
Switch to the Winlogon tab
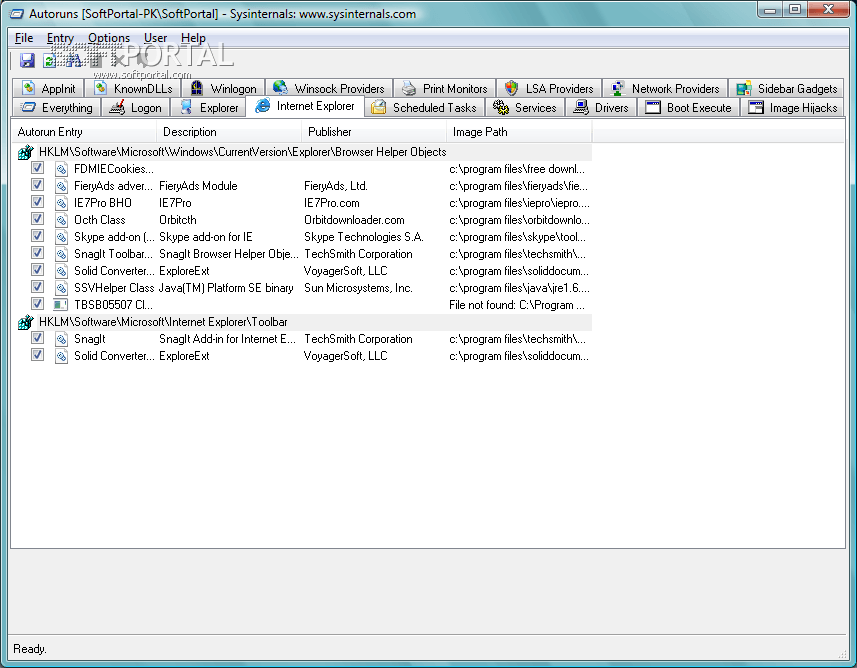224,89
